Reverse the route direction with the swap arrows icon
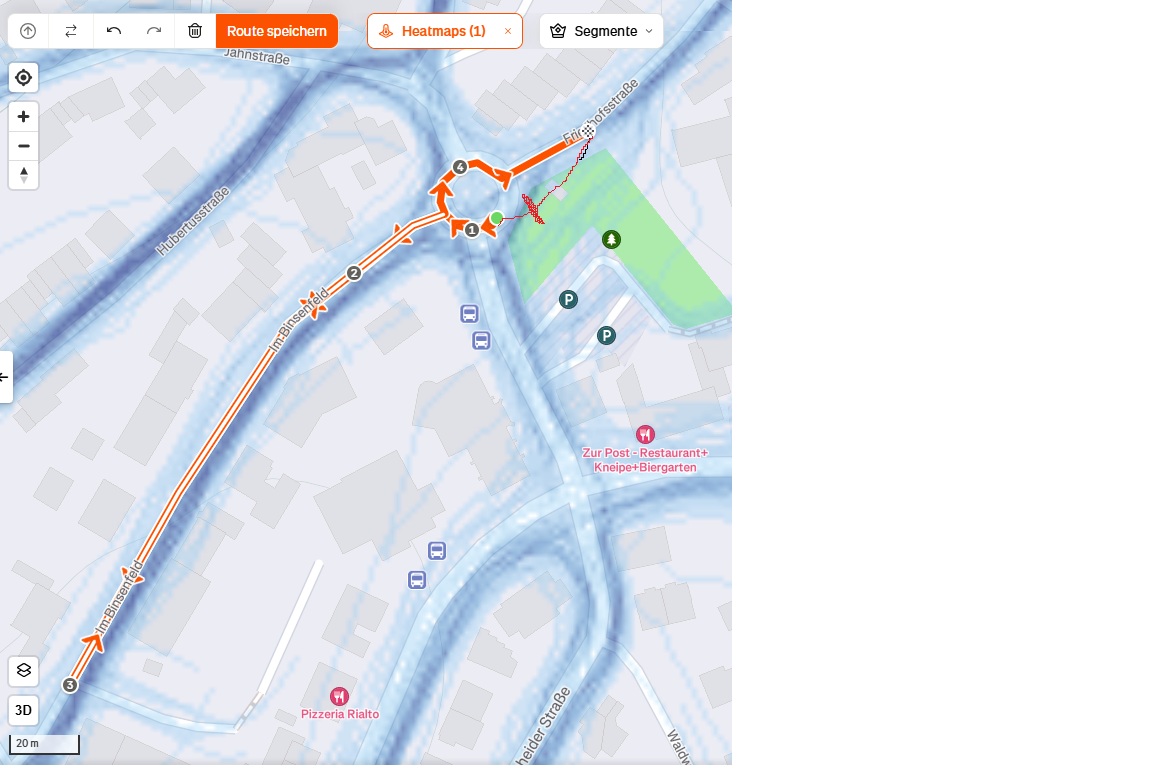The width and height of the screenshot is (1152, 768). tap(71, 31)
